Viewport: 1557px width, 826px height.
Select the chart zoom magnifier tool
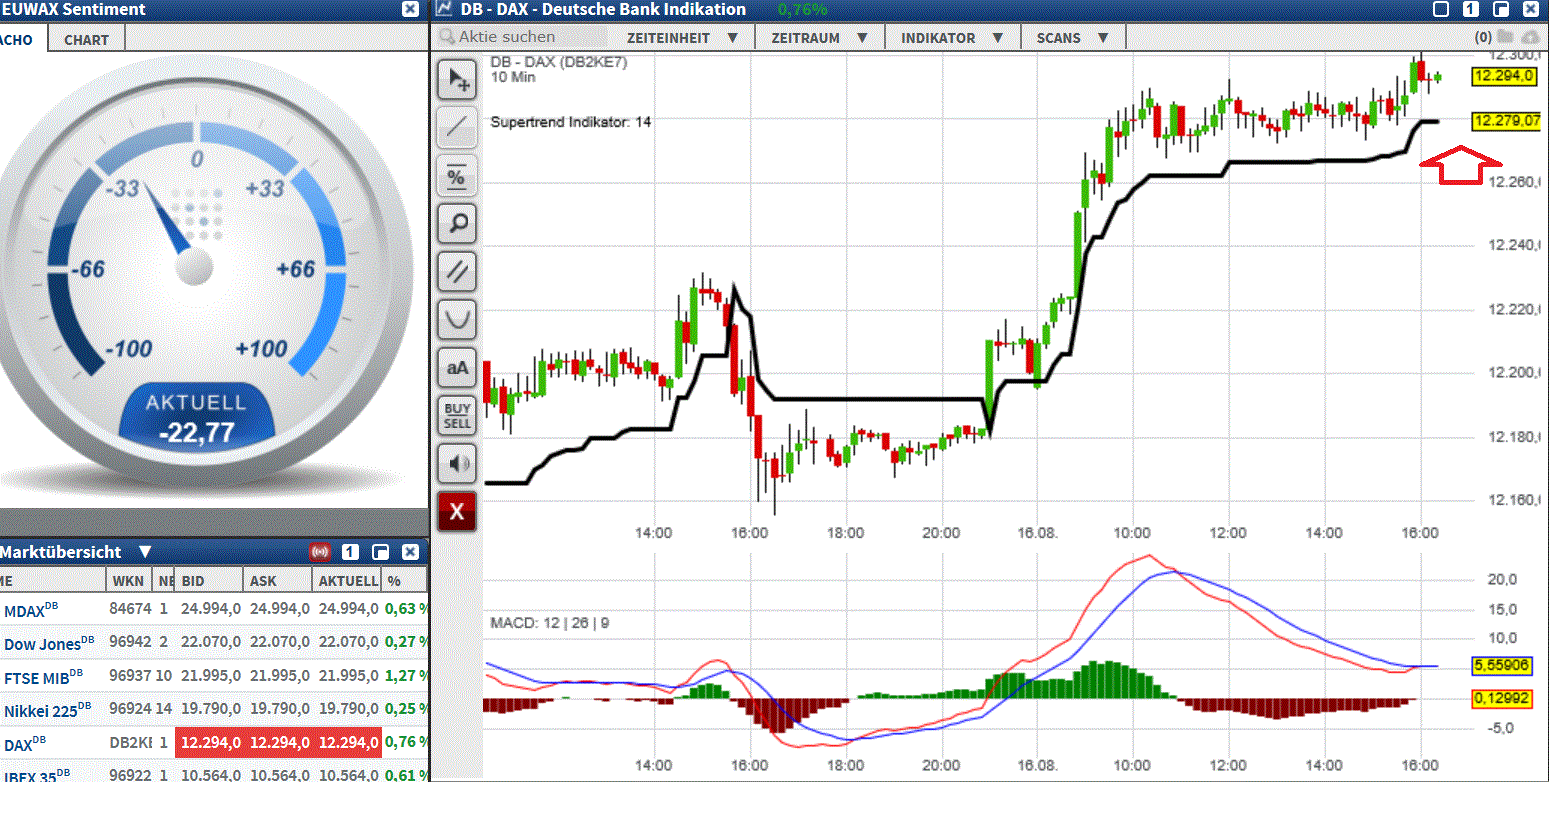(457, 223)
